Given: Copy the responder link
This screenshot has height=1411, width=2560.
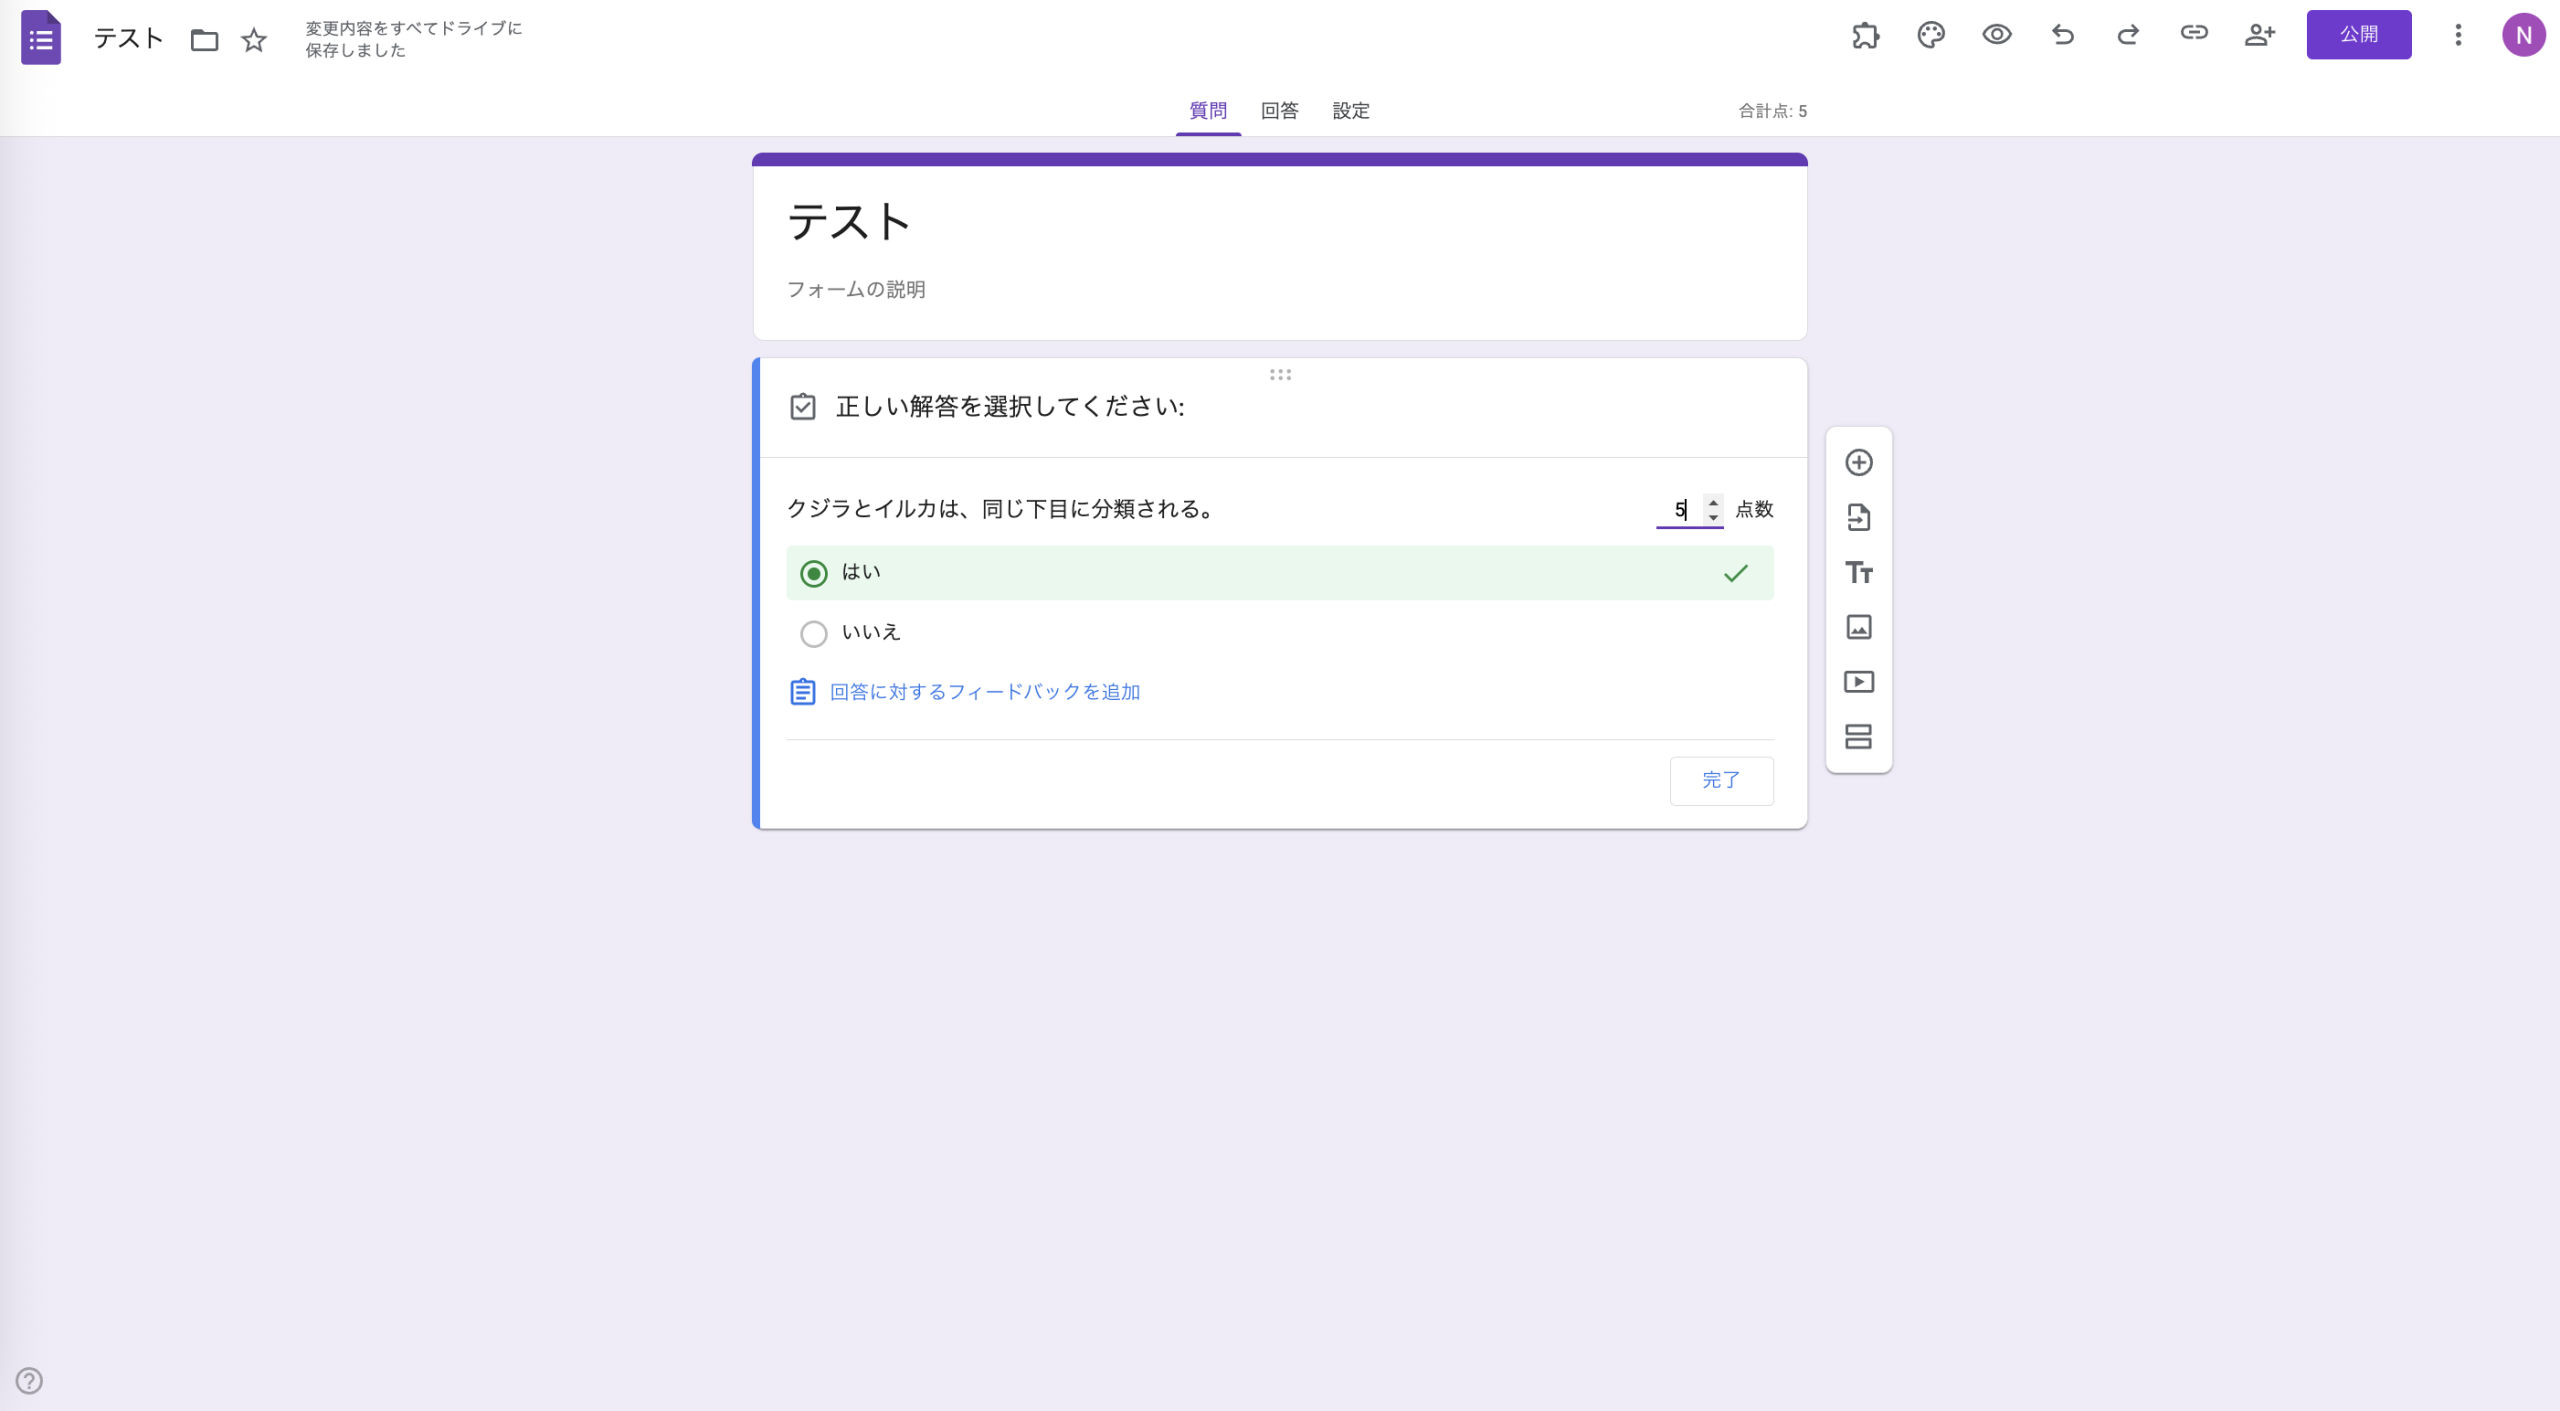Looking at the screenshot, I should coord(2194,33).
